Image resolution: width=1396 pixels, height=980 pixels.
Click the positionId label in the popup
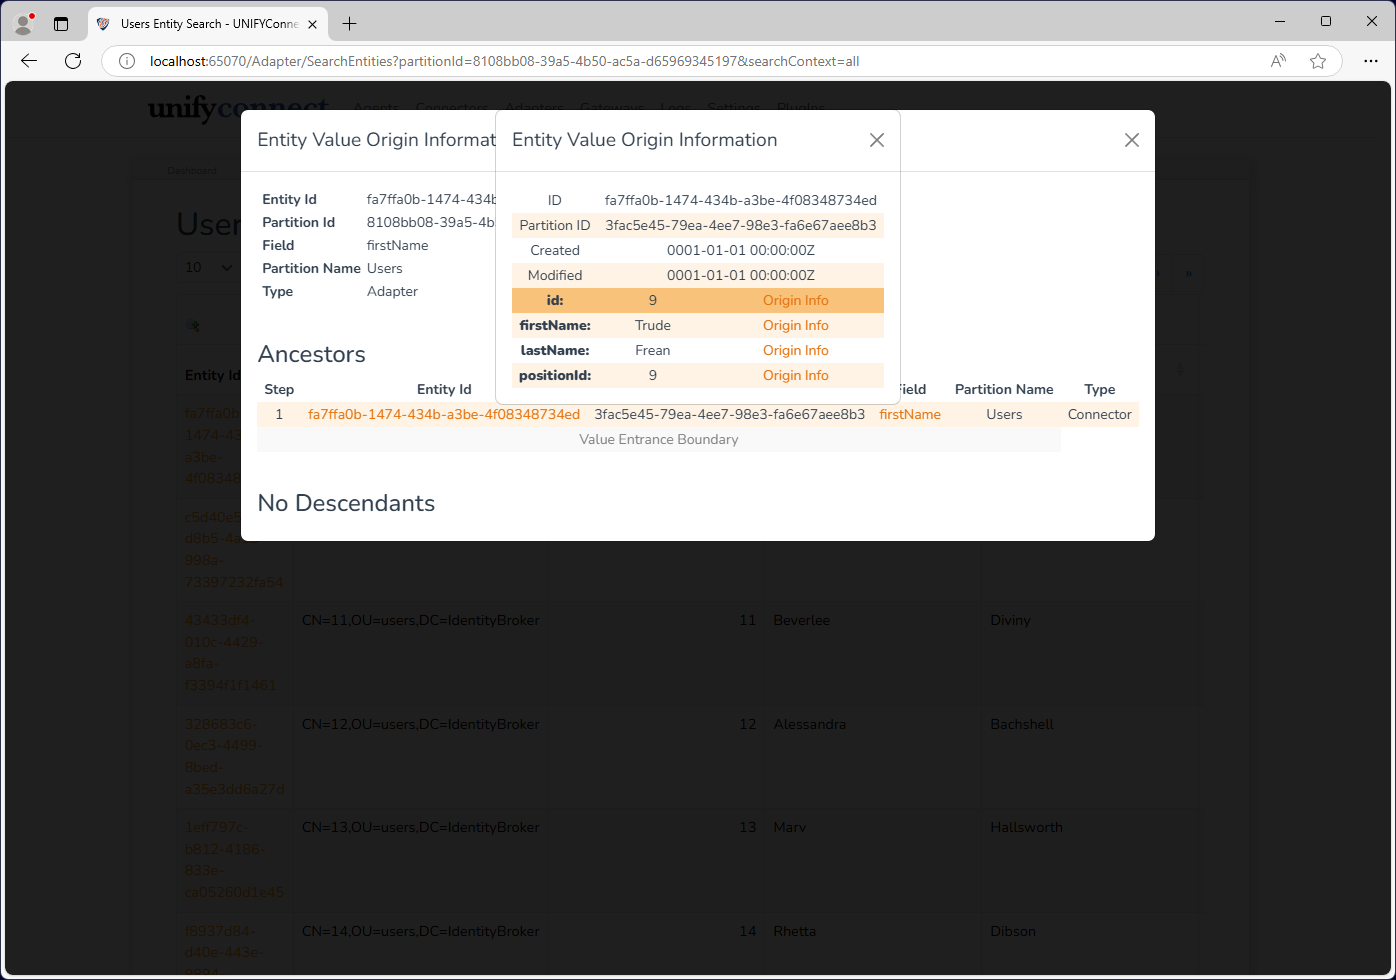[555, 375]
